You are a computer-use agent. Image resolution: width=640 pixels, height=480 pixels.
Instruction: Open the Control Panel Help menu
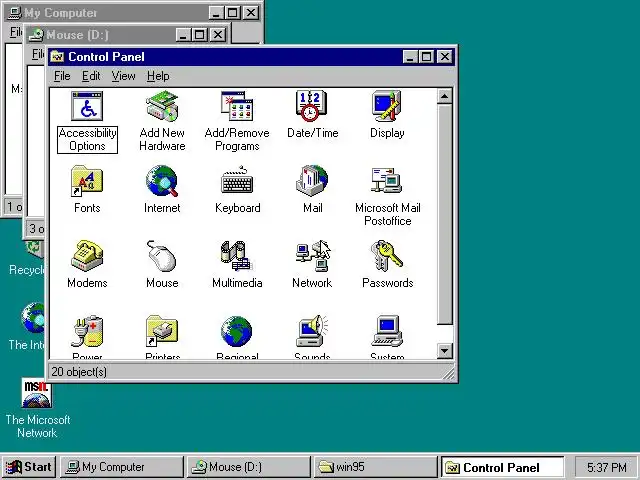tap(158, 76)
